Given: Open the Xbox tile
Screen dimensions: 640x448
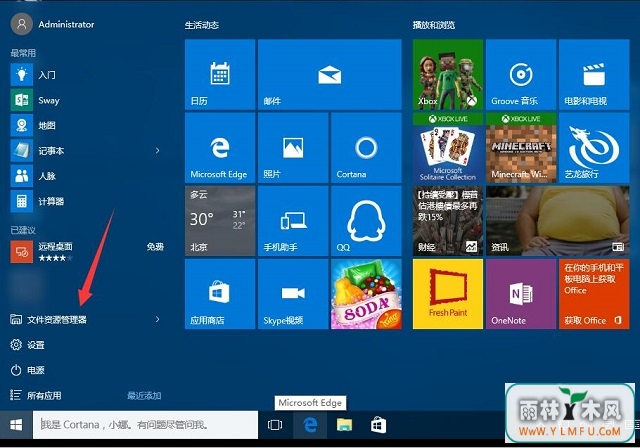Looking at the screenshot, I should tap(448, 74).
